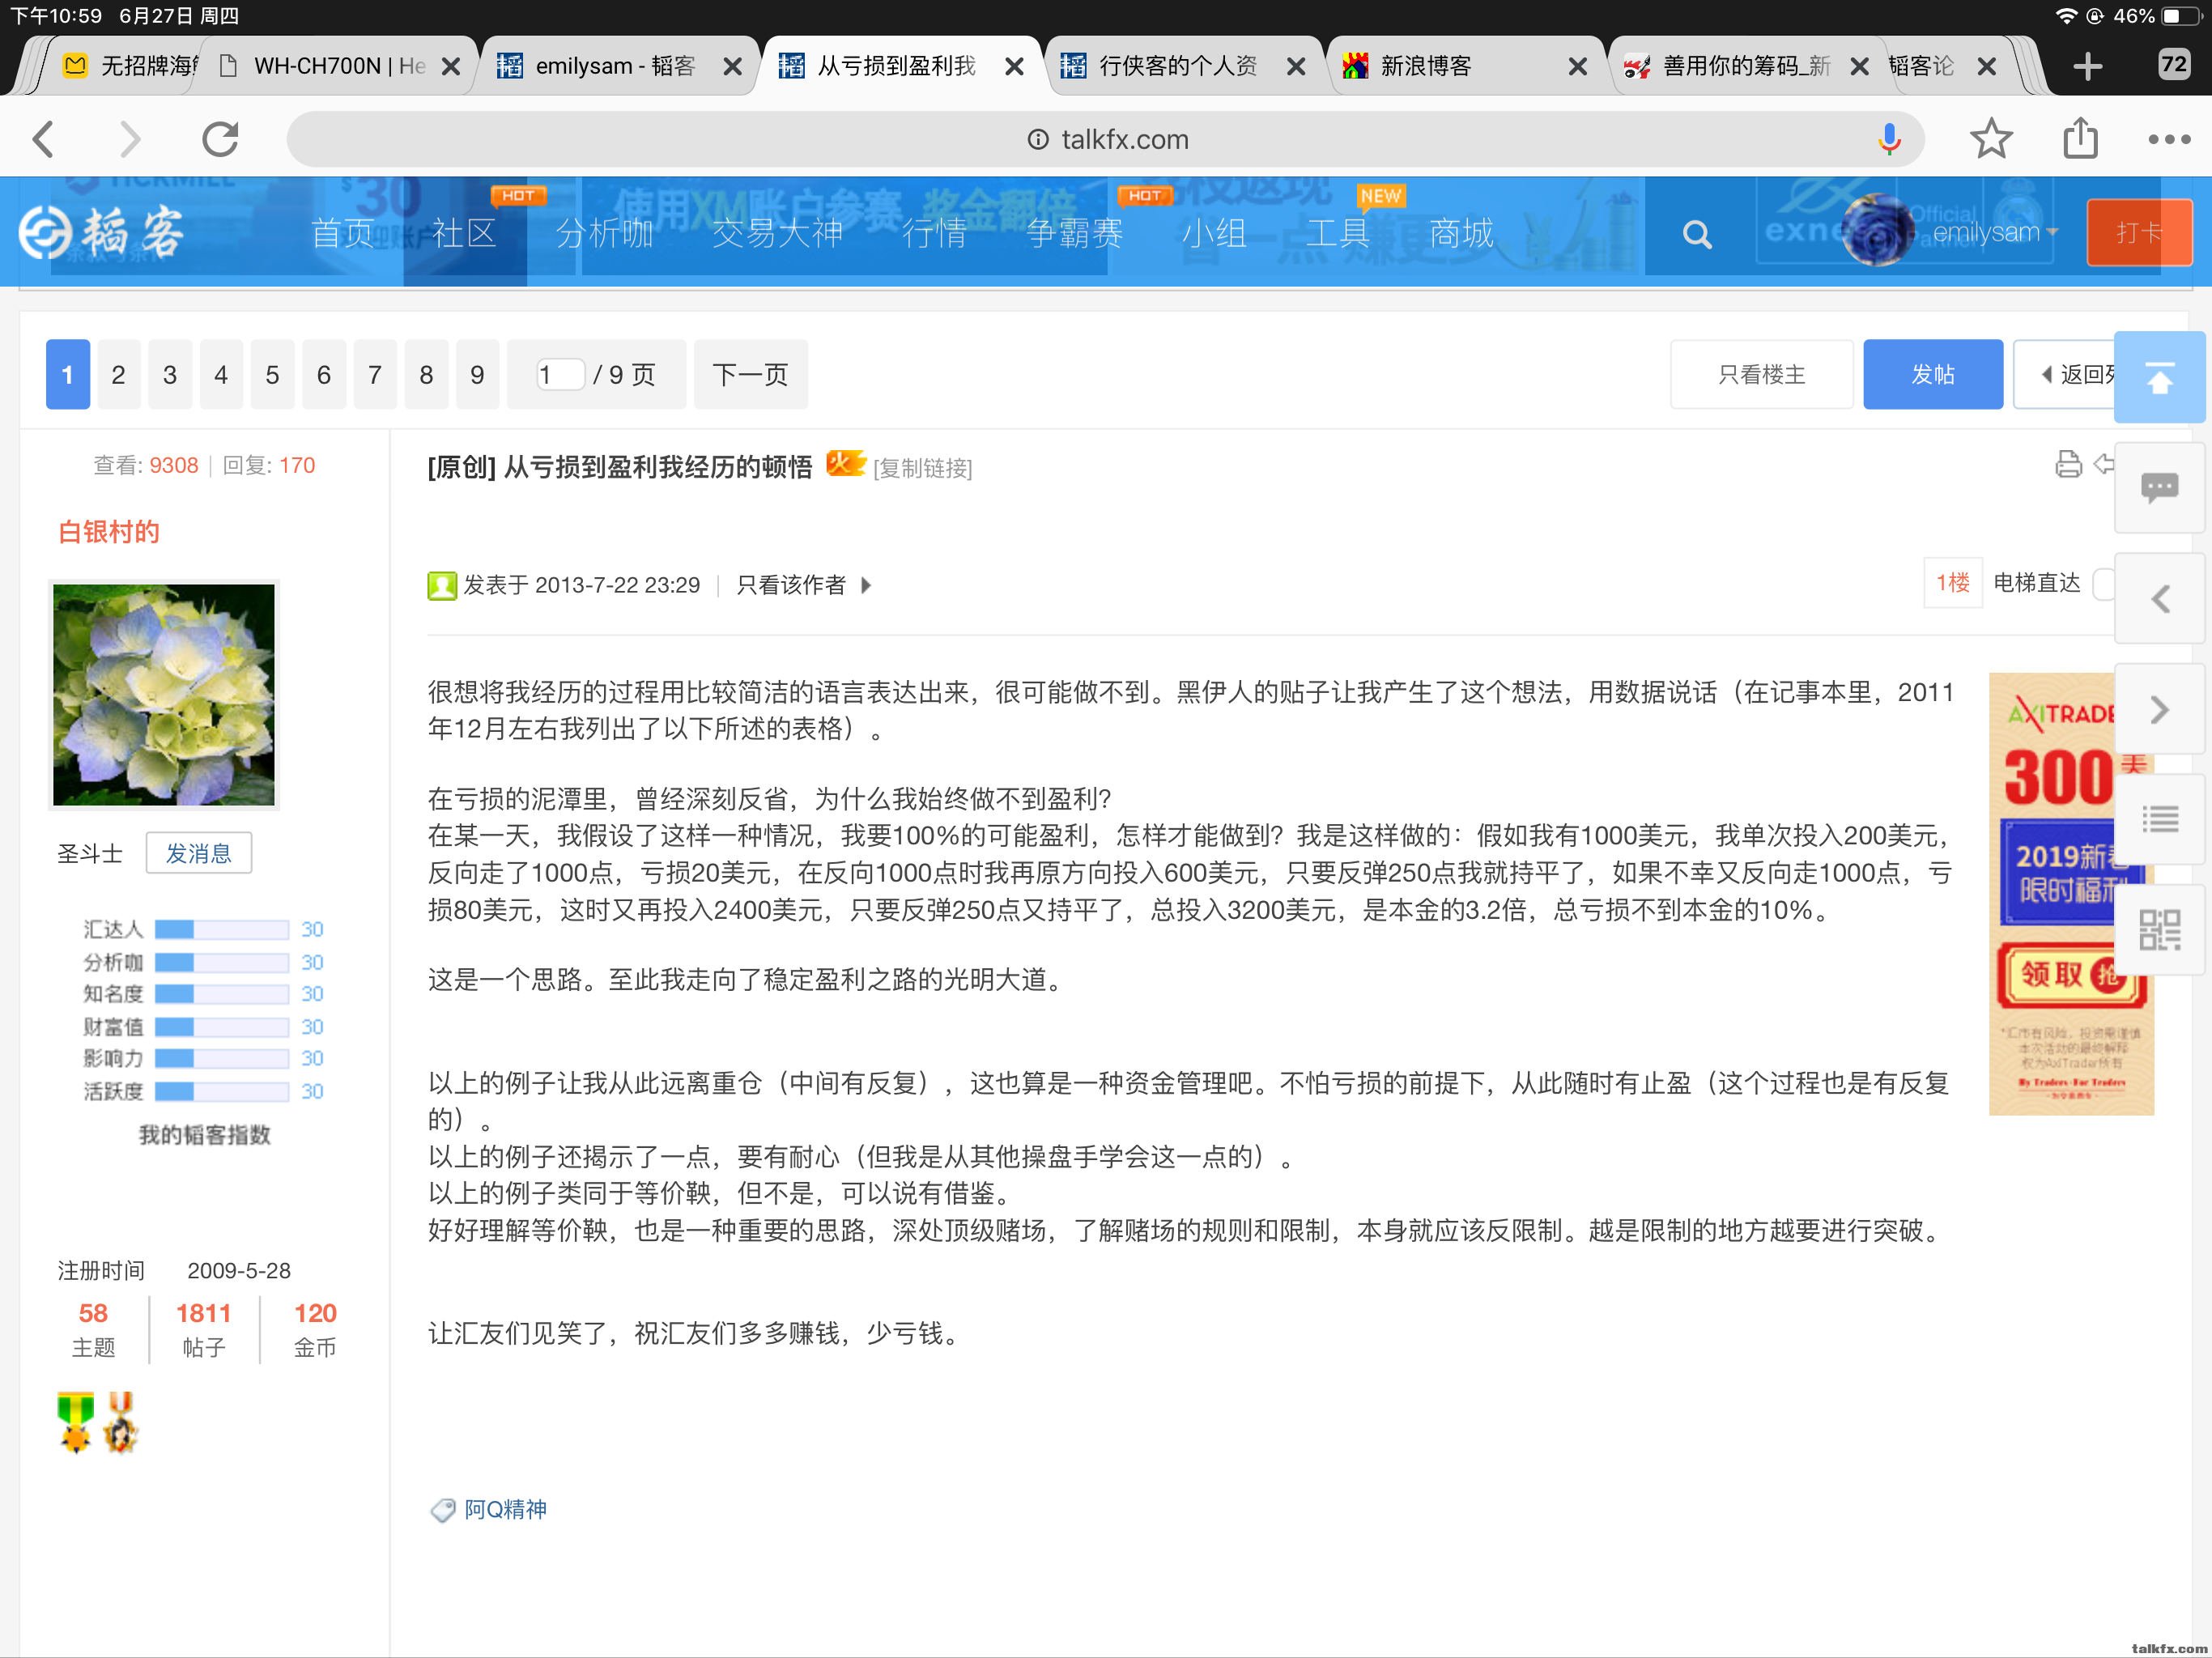The height and width of the screenshot is (1658, 2212).
Task: Tap the browser back arrow
Action: (x=44, y=139)
